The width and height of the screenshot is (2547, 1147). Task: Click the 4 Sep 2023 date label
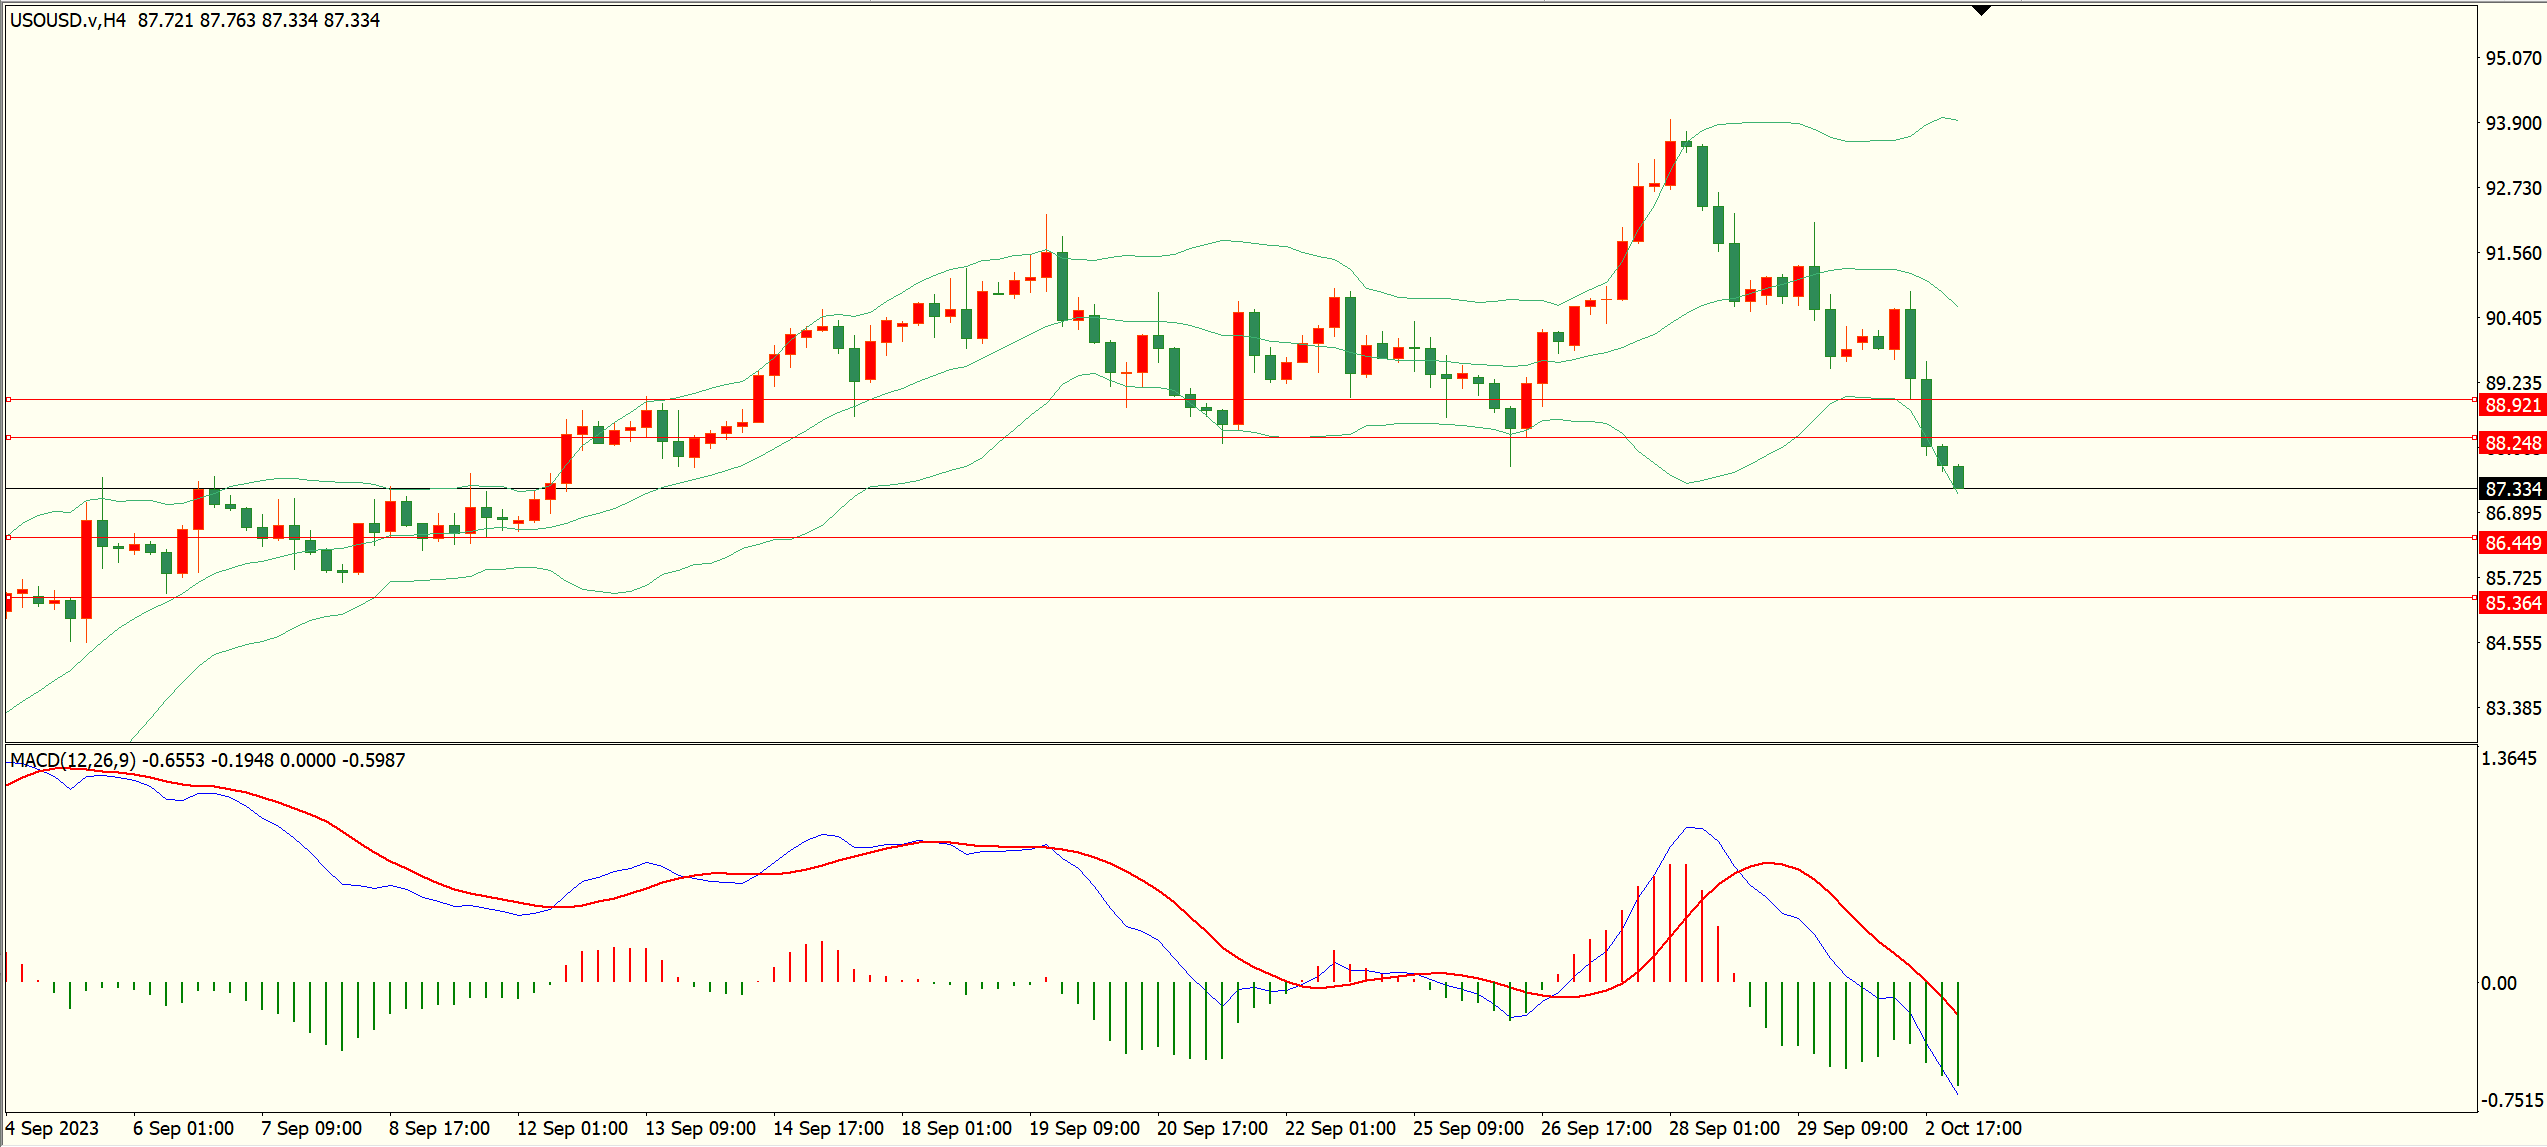(x=52, y=1128)
